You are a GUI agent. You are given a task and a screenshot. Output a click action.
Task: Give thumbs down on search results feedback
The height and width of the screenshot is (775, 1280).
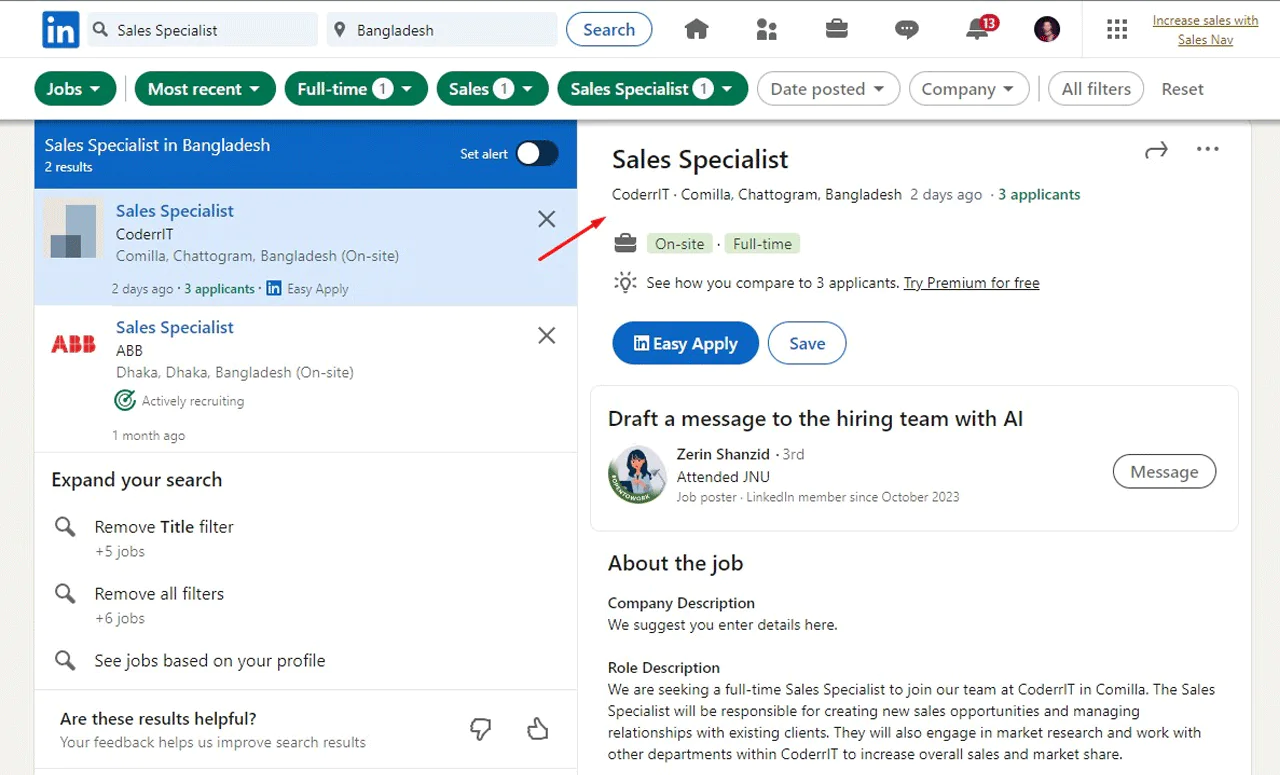tap(481, 729)
